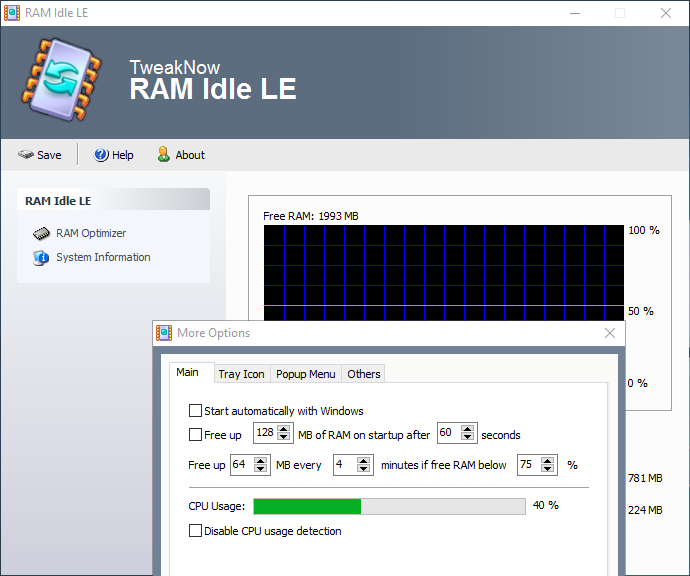Screen dimensions: 690x576
Task: Click the System Information monitor icon
Action: tap(41, 257)
